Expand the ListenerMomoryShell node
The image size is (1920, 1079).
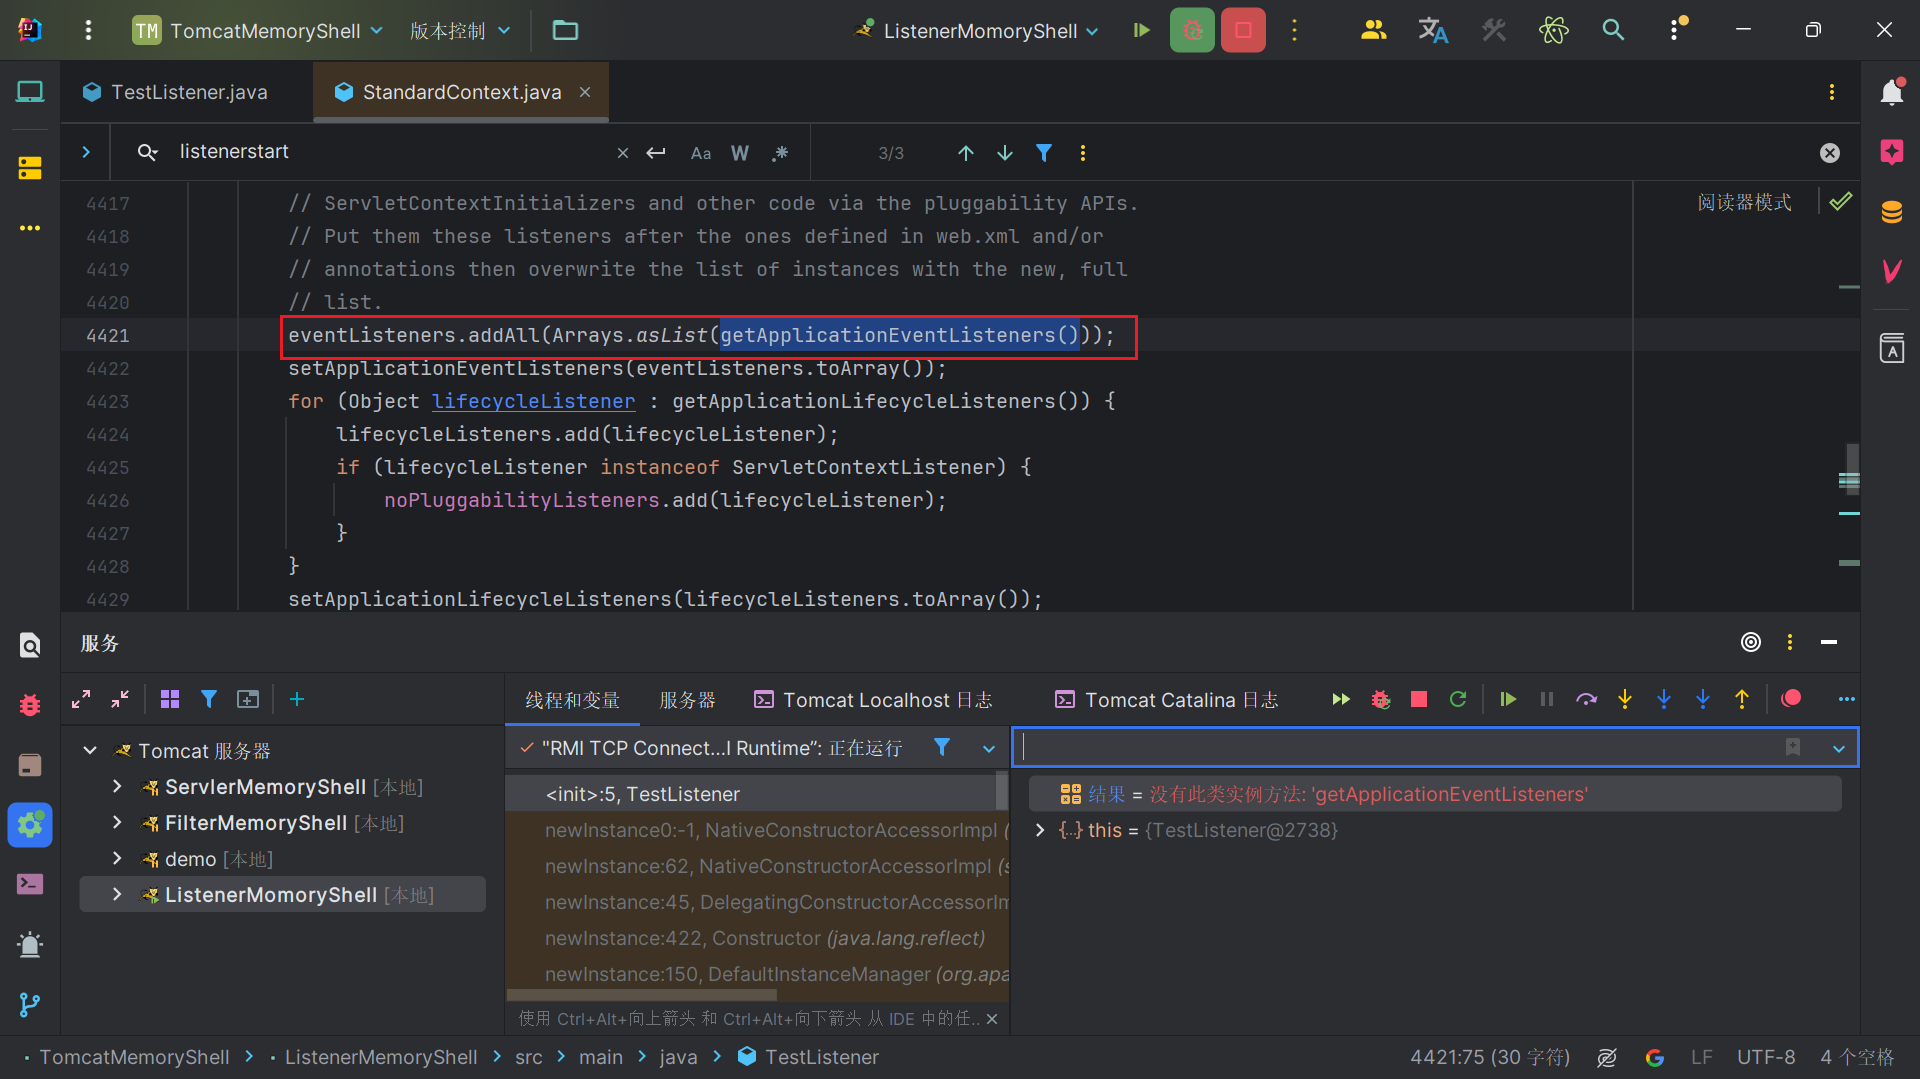117,895
